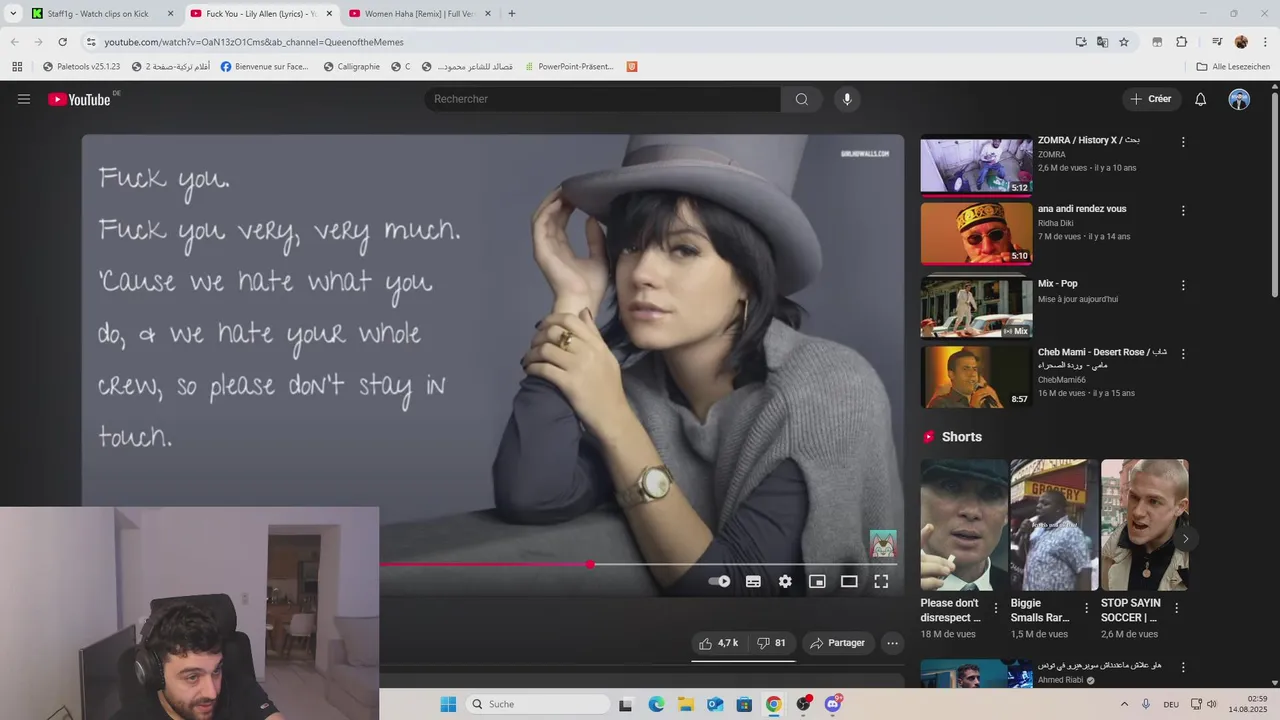Screen dimensions: 1280x720
Task: Translate this page icon in address bar
Action: point(1102,42)
